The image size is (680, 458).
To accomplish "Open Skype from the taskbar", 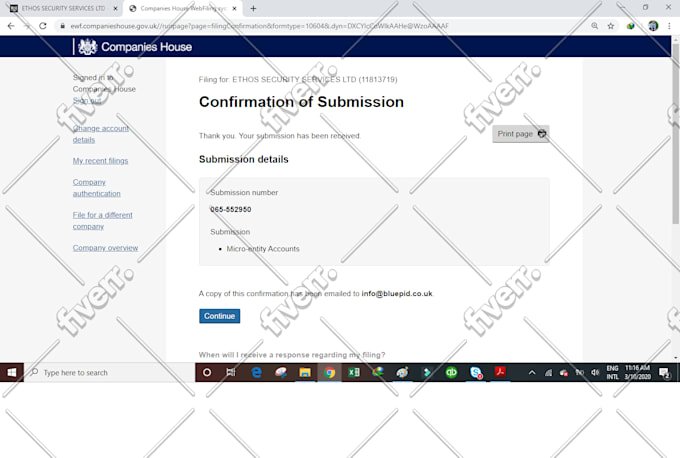I will click(x=476, y=373).
